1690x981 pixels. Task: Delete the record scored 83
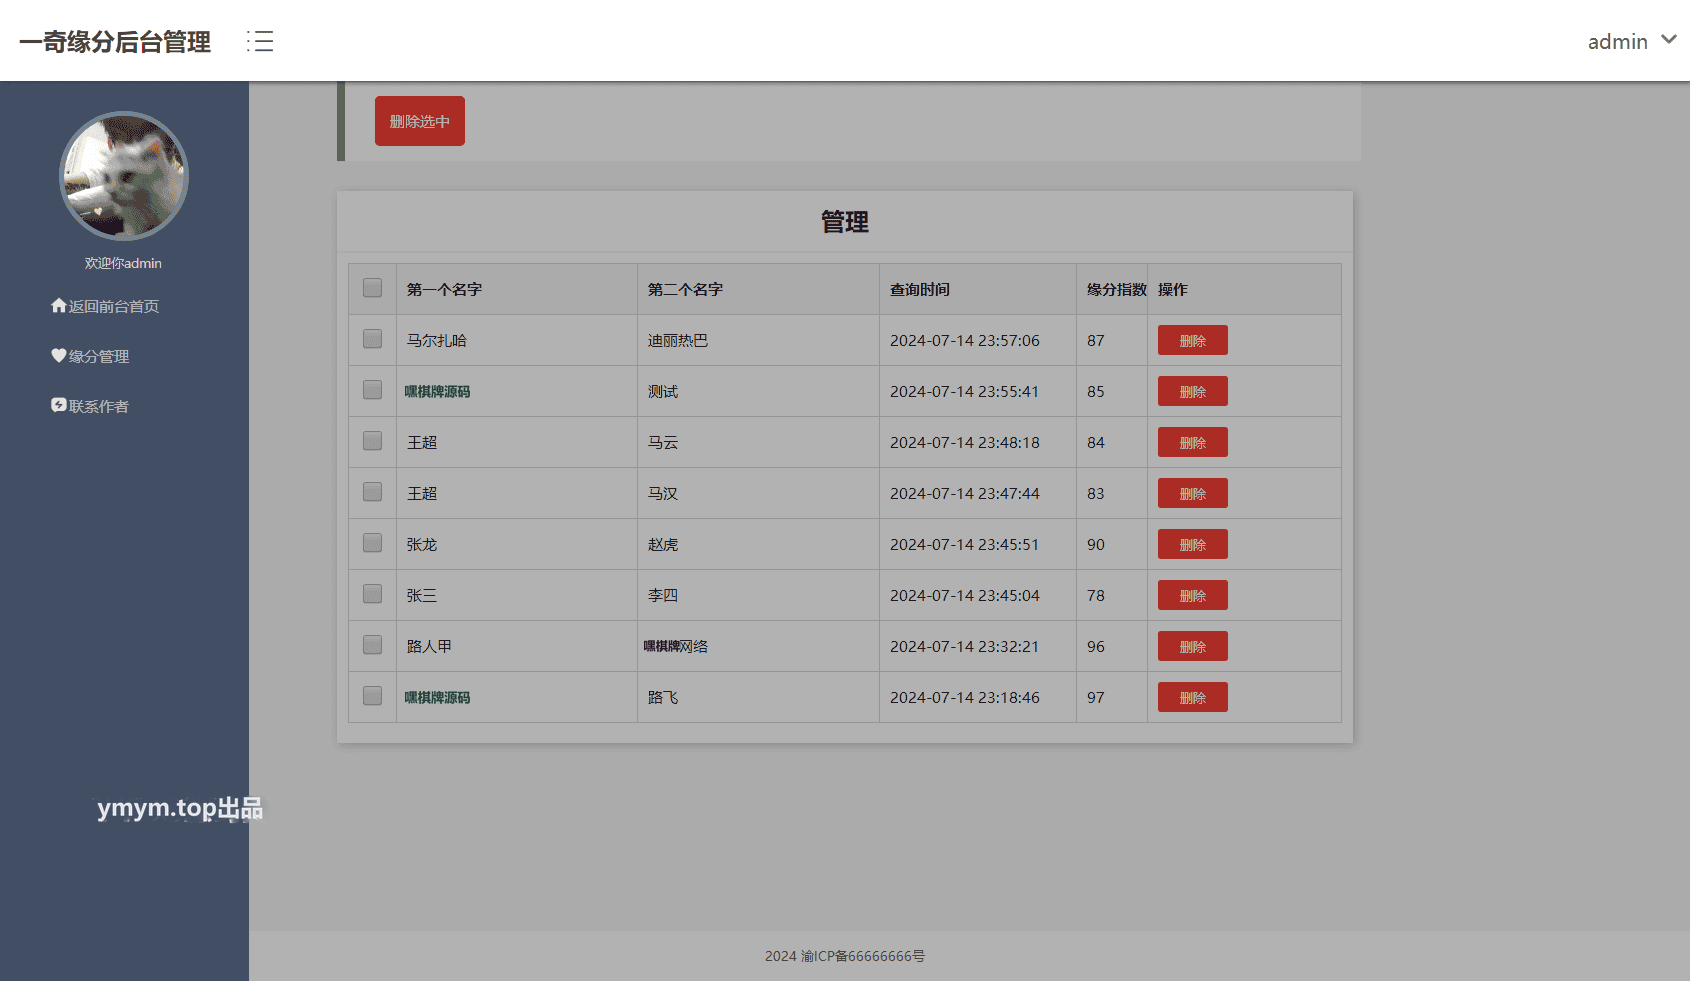point(1192,493)
